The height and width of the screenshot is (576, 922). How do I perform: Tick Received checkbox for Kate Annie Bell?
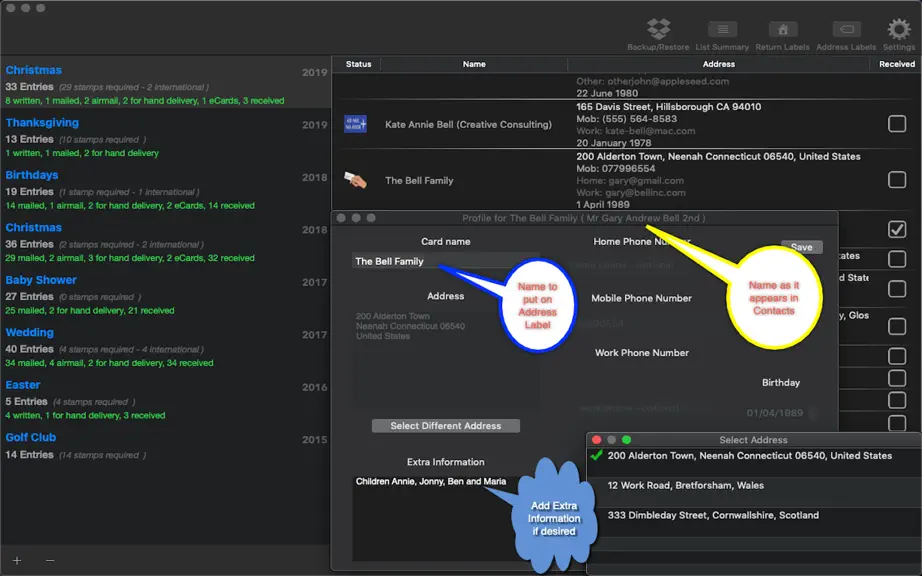click(897, 124)
